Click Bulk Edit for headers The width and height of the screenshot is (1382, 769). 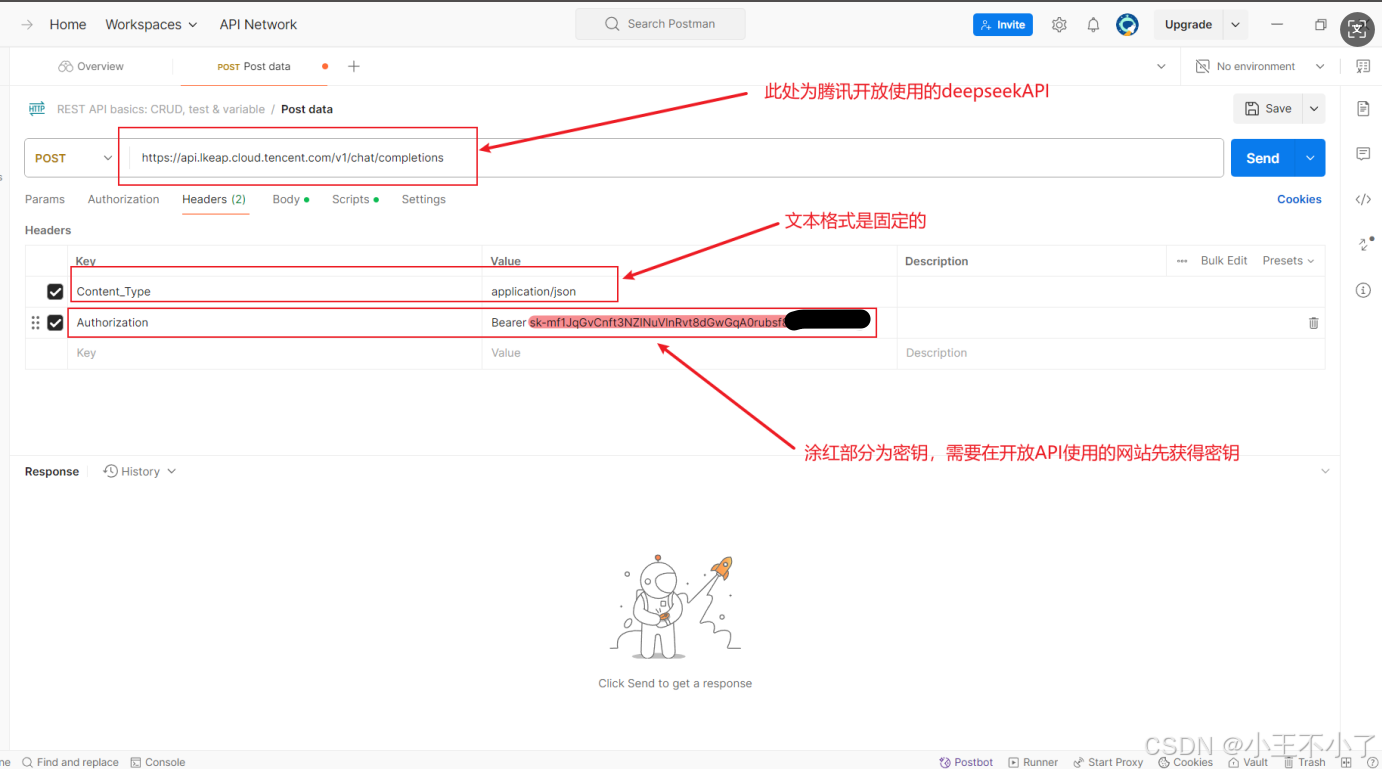1224,261
